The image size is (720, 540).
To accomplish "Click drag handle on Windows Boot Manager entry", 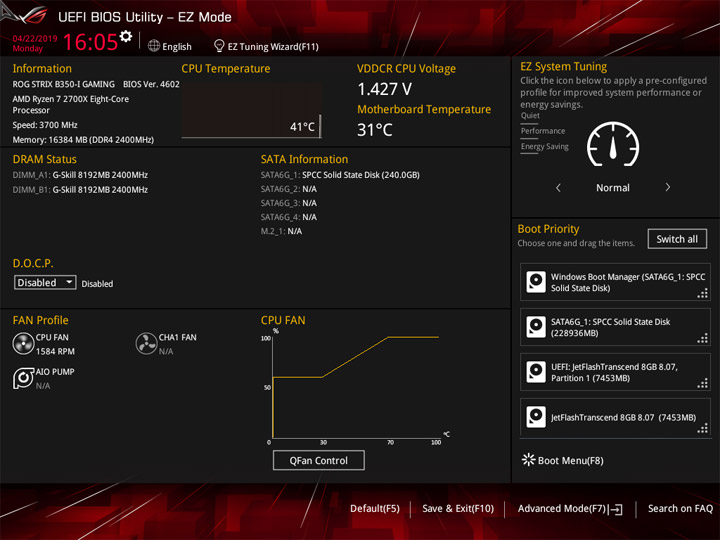I will [x=703, y=293].
